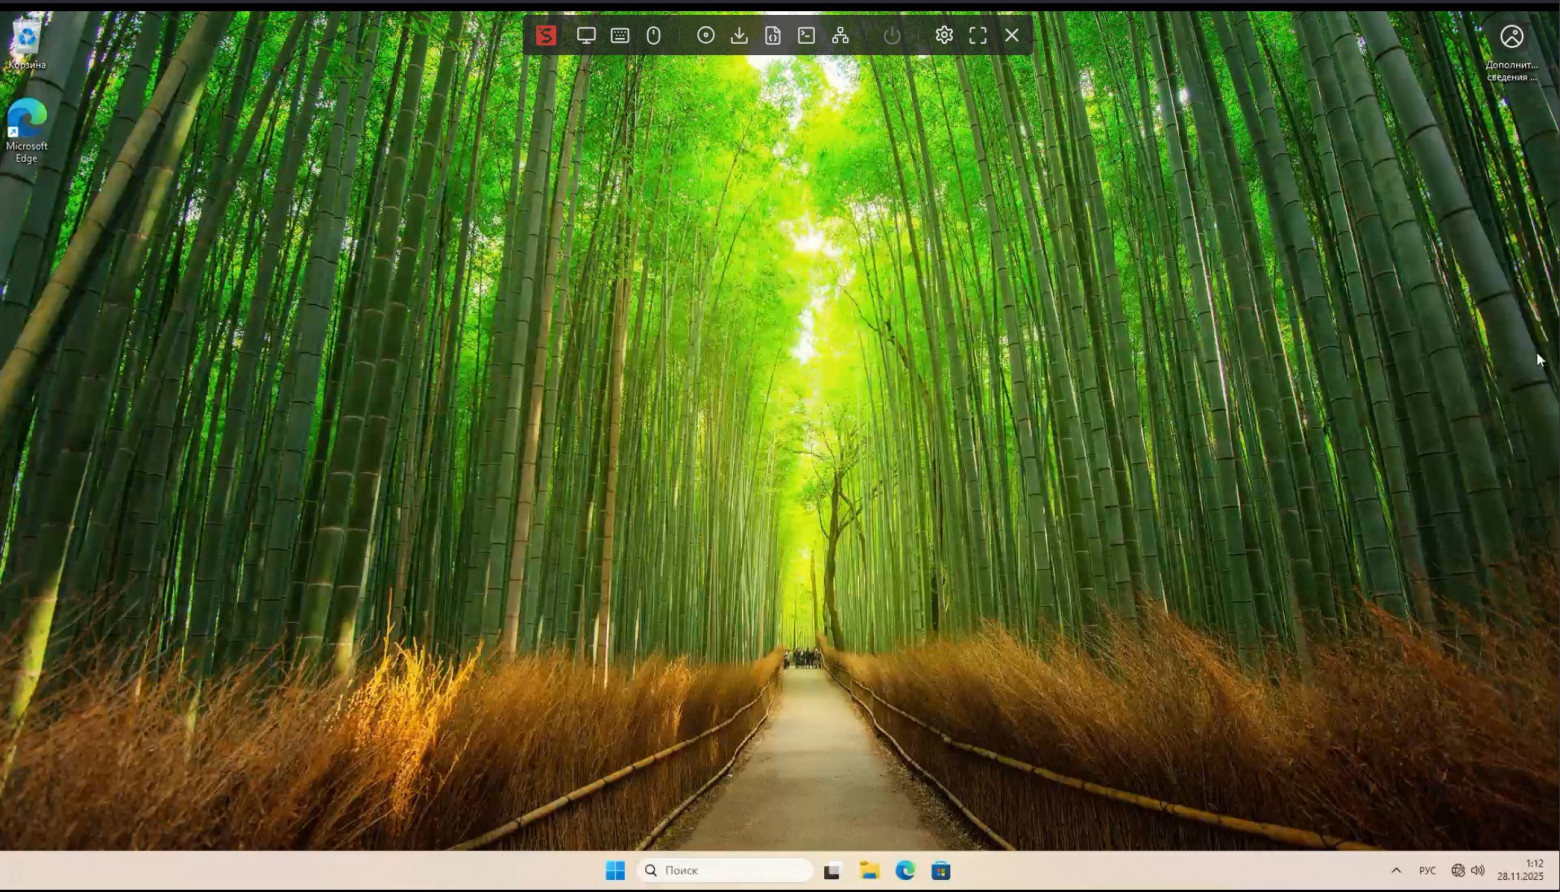Open the Windows Start menu
Image resolution: width=1560 pixels, height=892 pixels.
tap(615, 871)
